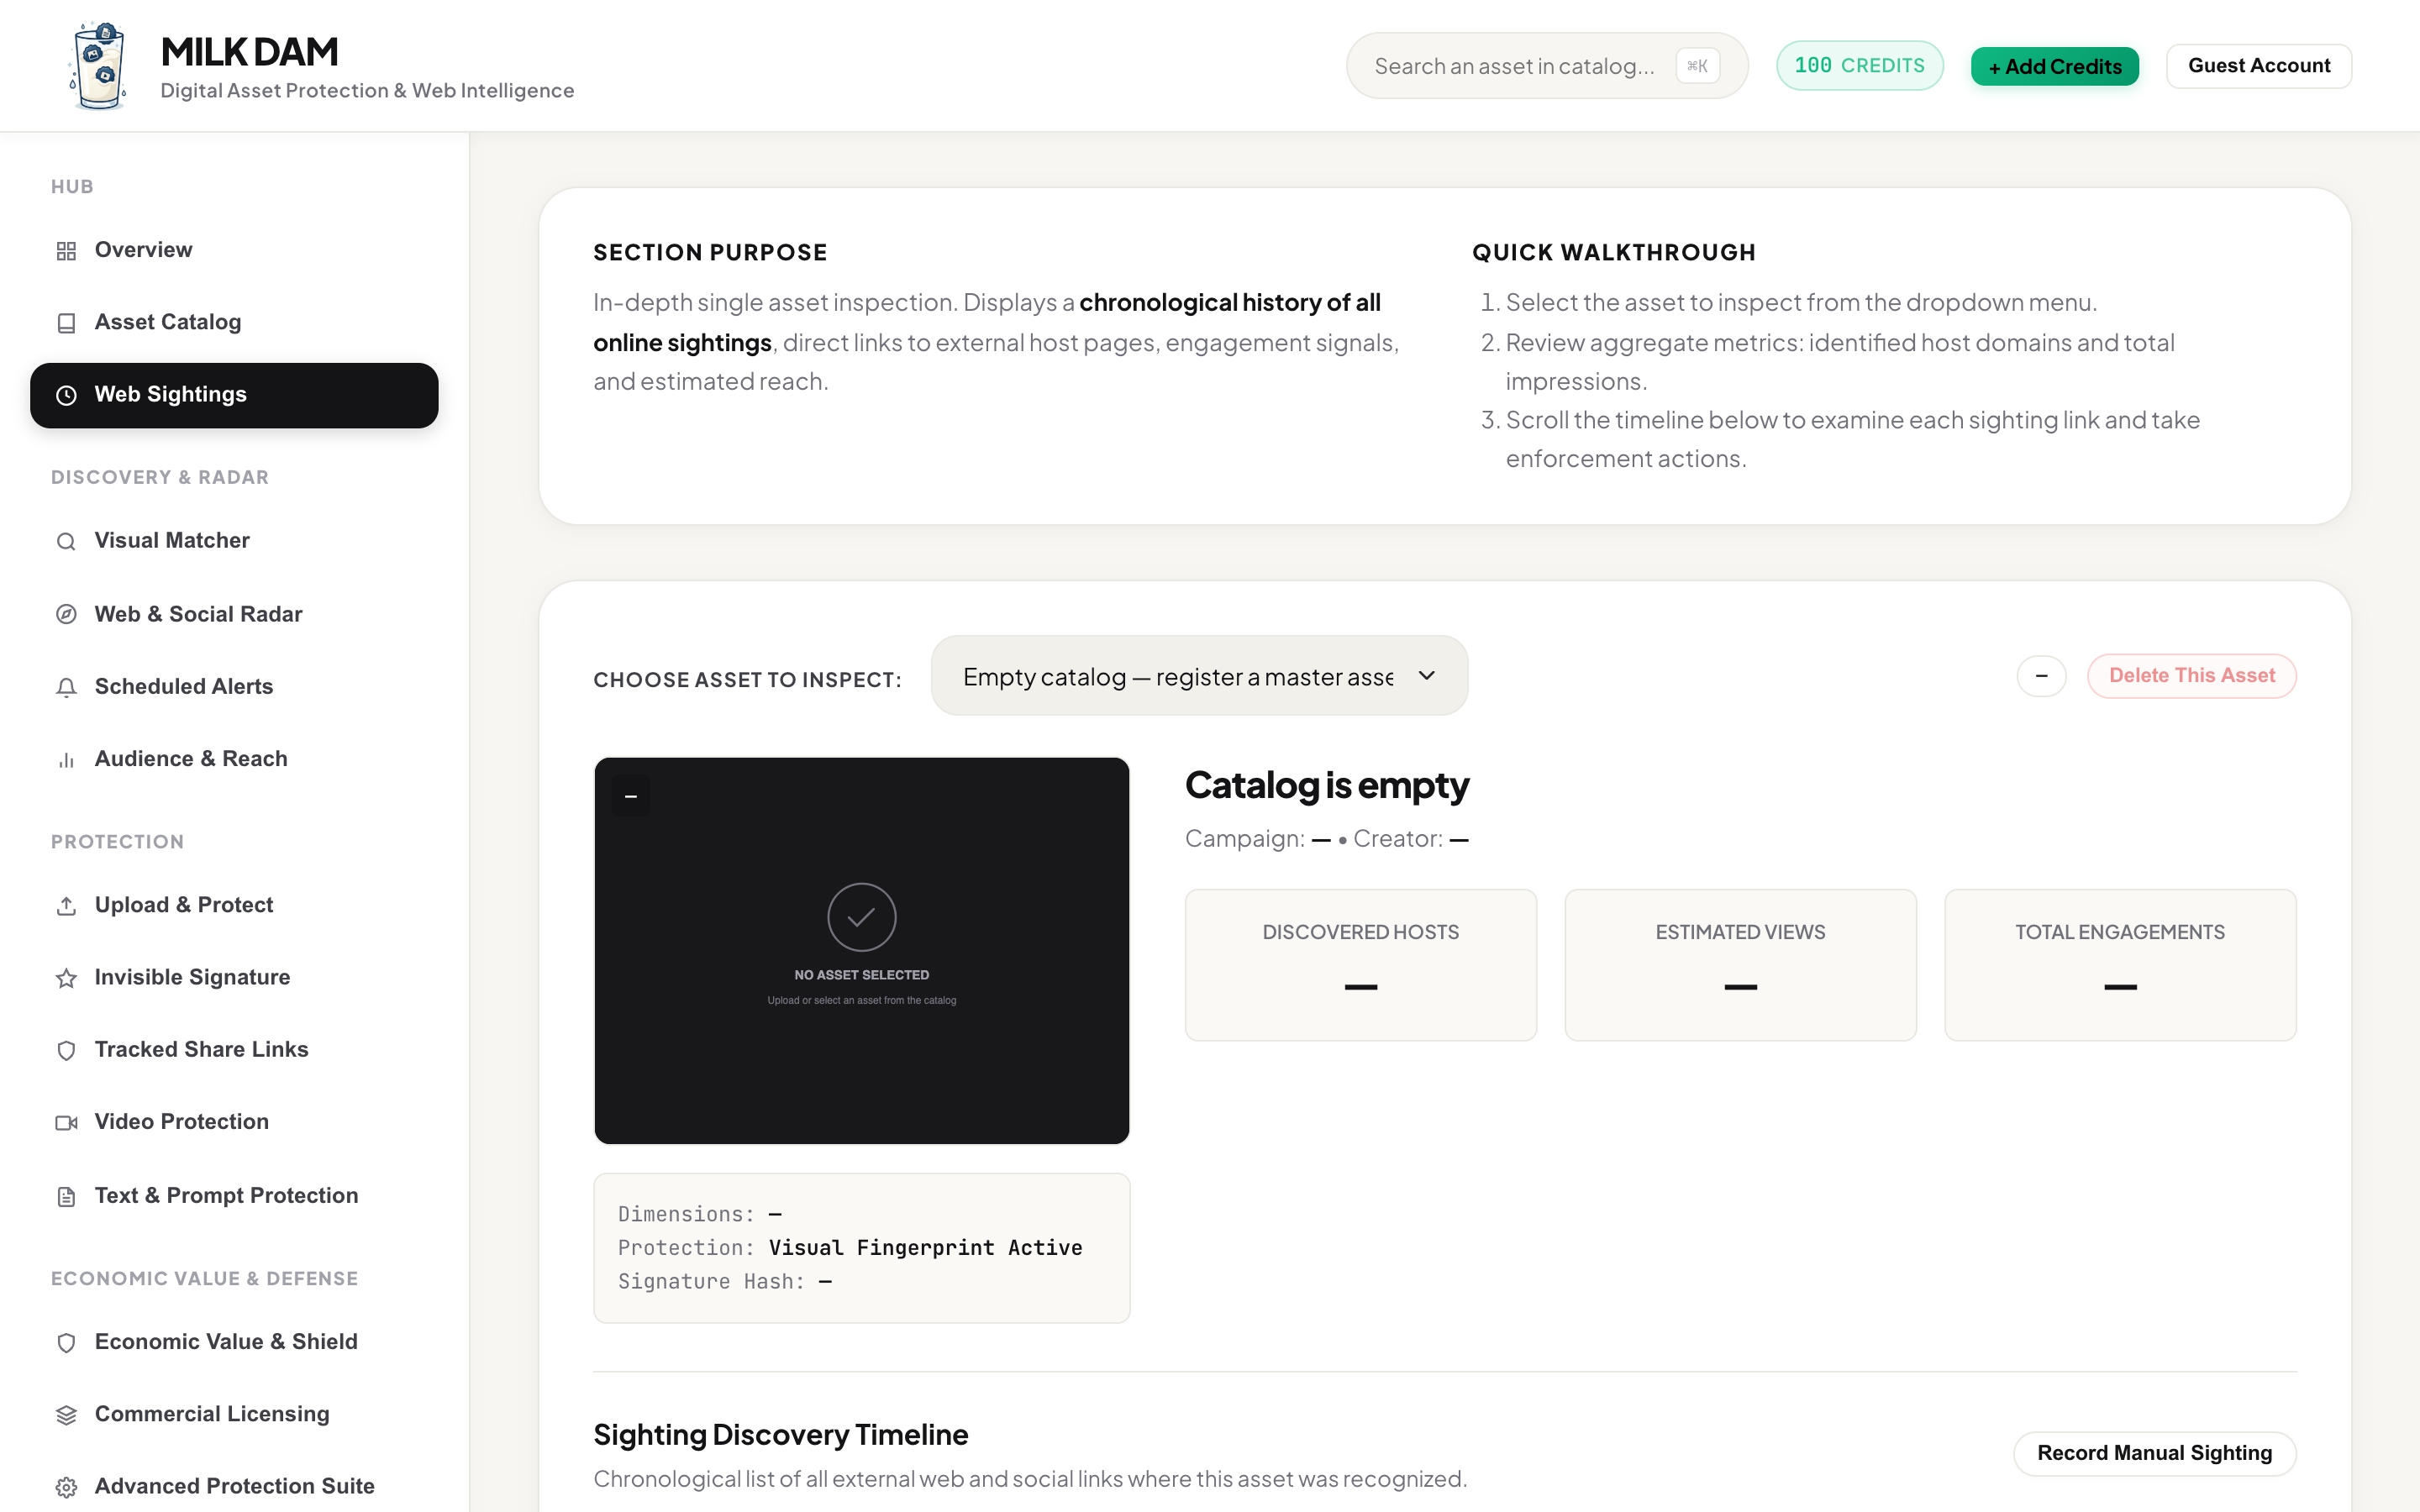Click the Scheduled Alerts bell icon

(66, 687)
